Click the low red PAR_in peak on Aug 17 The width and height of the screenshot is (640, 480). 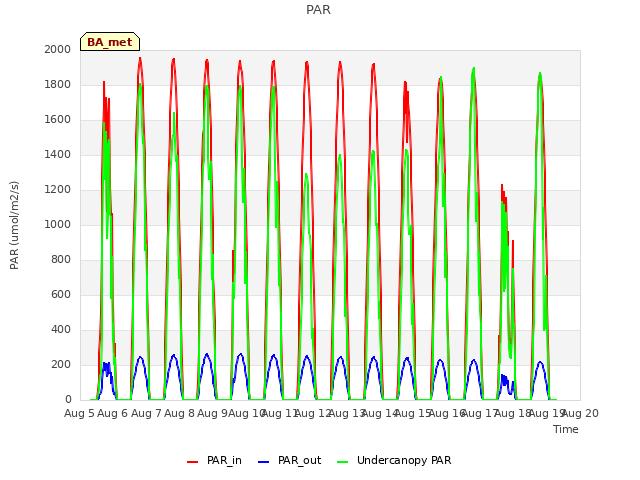click(502, 186)
